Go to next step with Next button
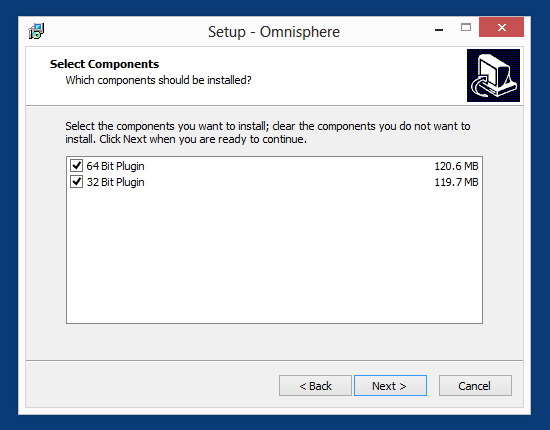Viewport: 550px width, 430px height. point(390,385)
